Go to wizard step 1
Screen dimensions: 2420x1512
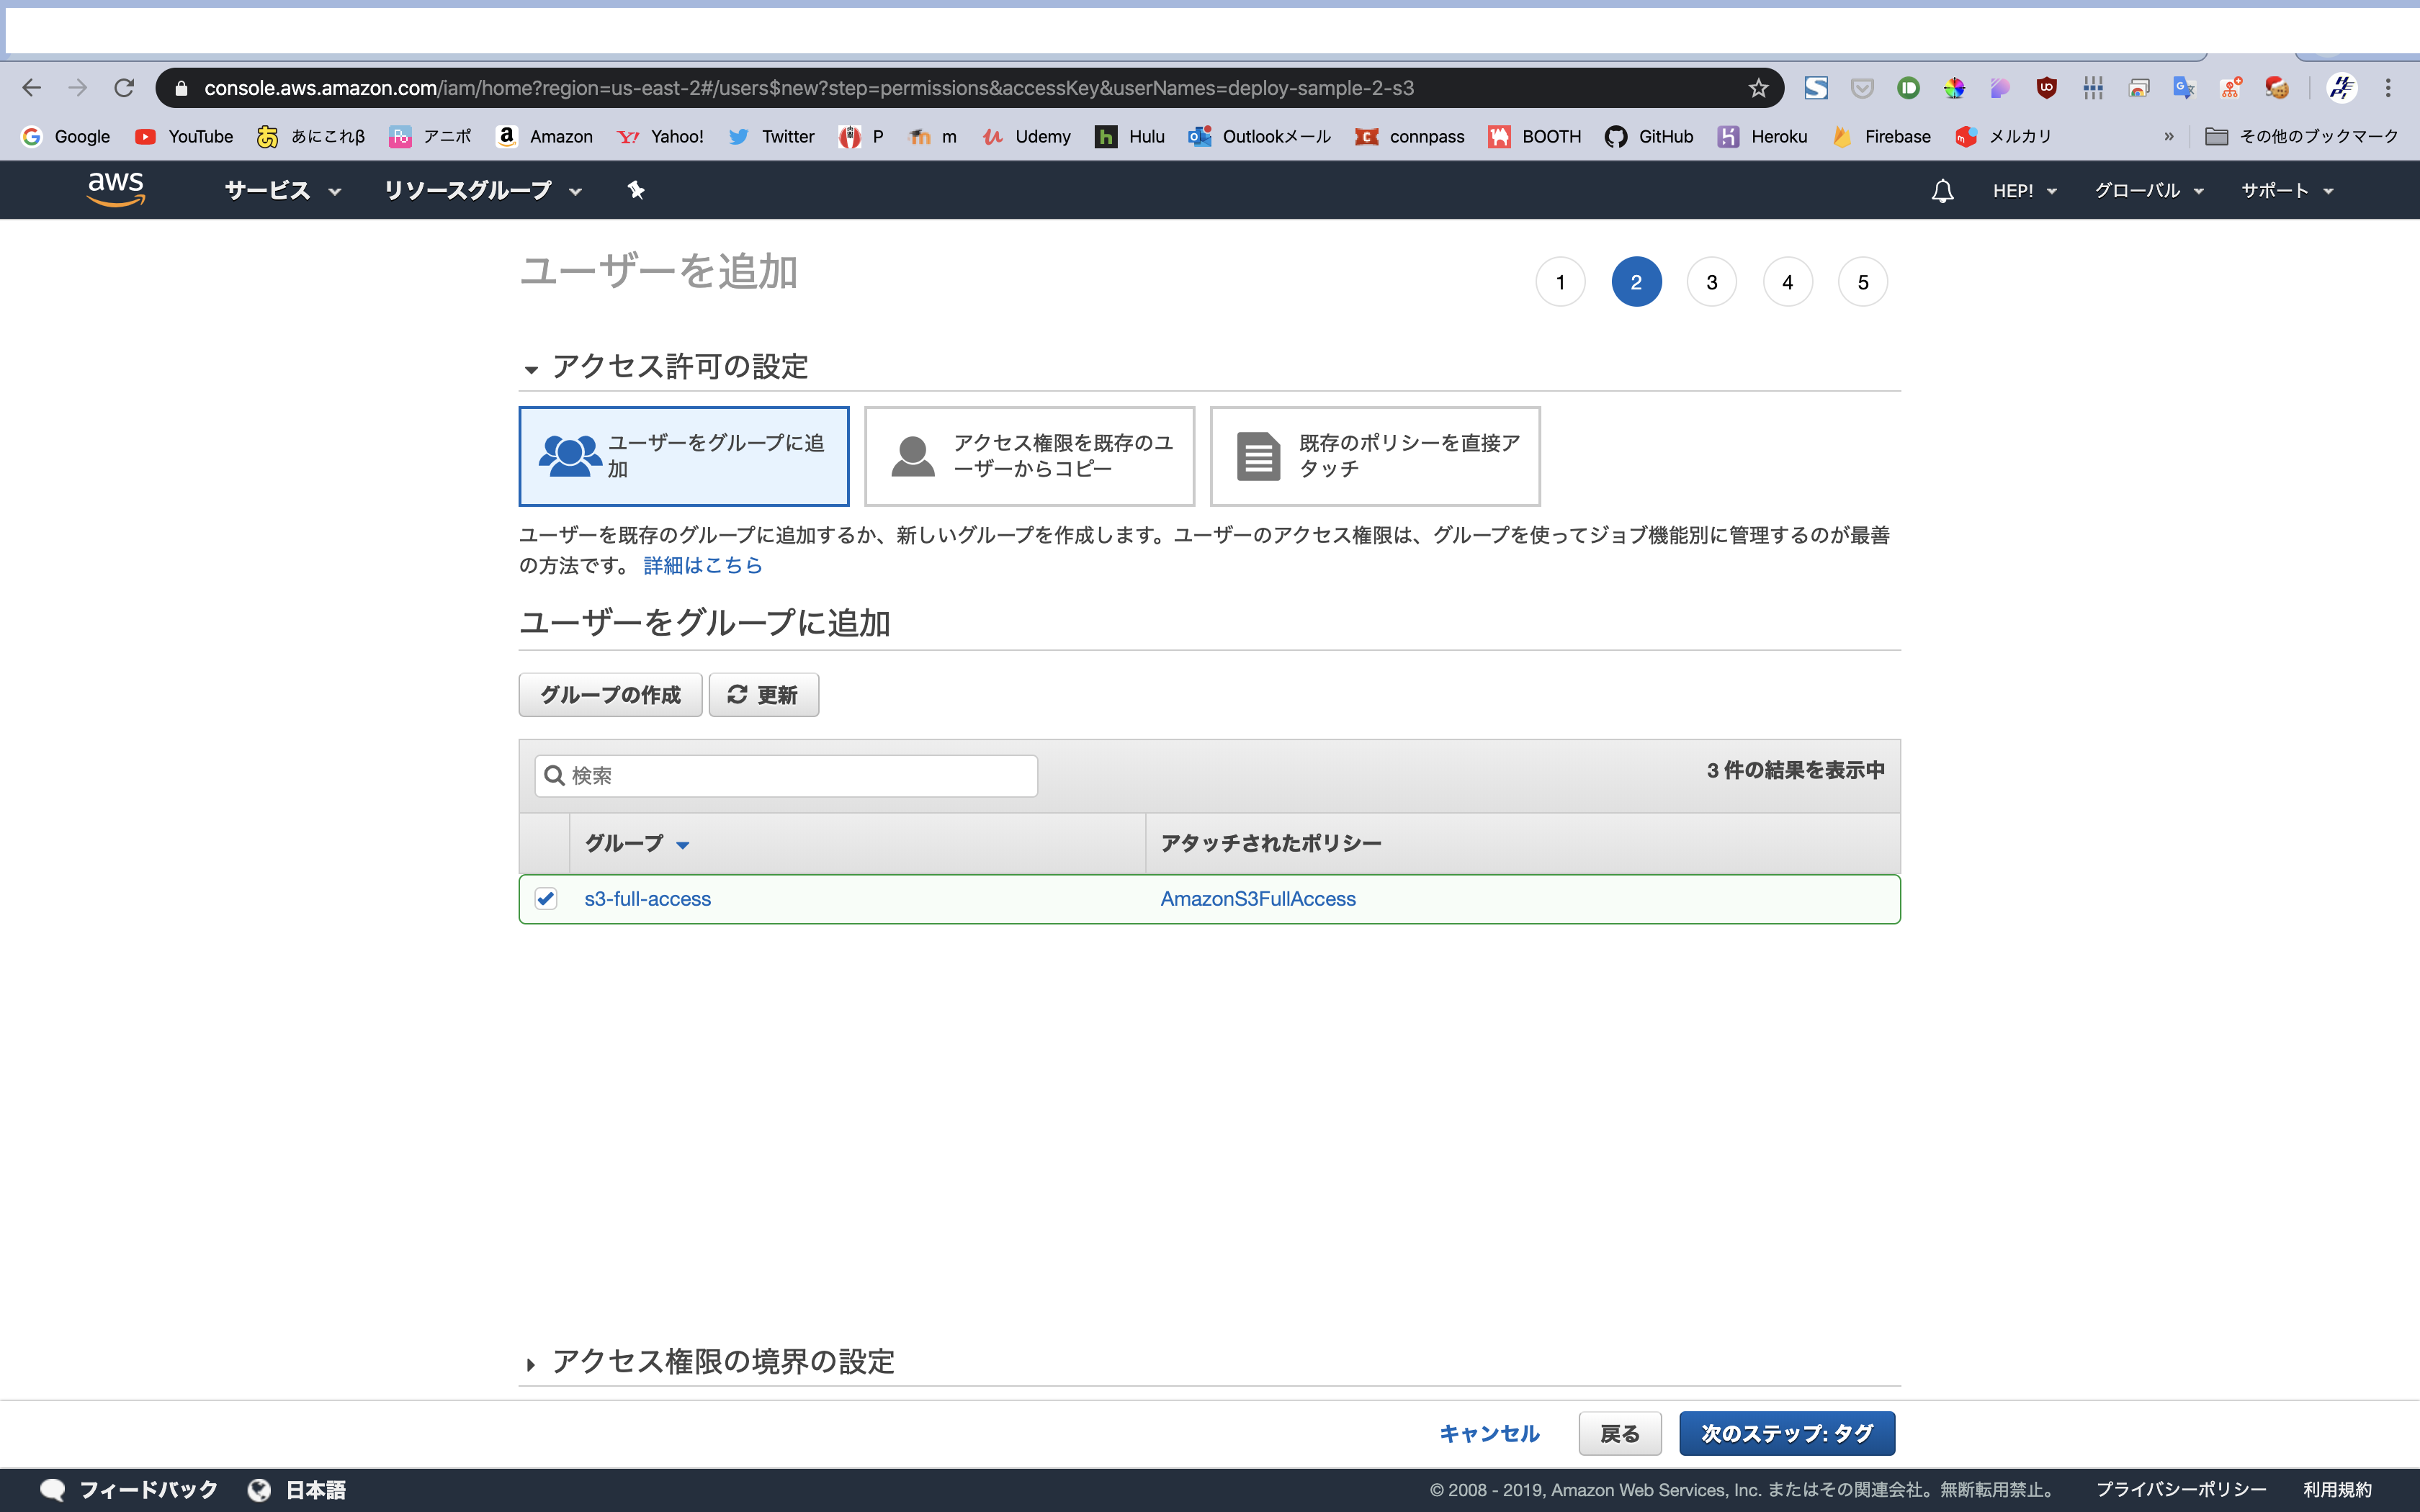[x=1560, y=282]
